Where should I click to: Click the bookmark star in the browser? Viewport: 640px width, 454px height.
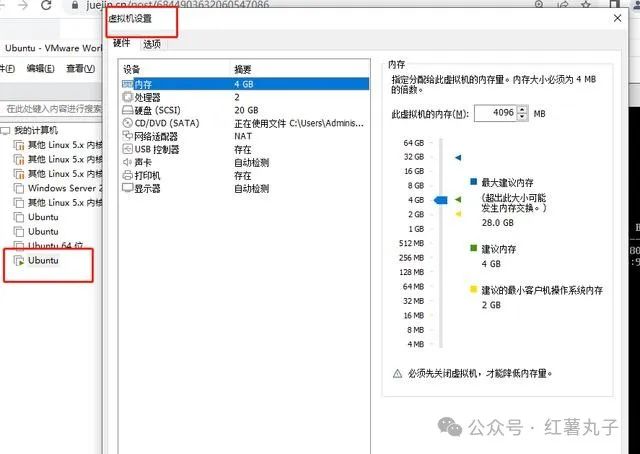586,4
